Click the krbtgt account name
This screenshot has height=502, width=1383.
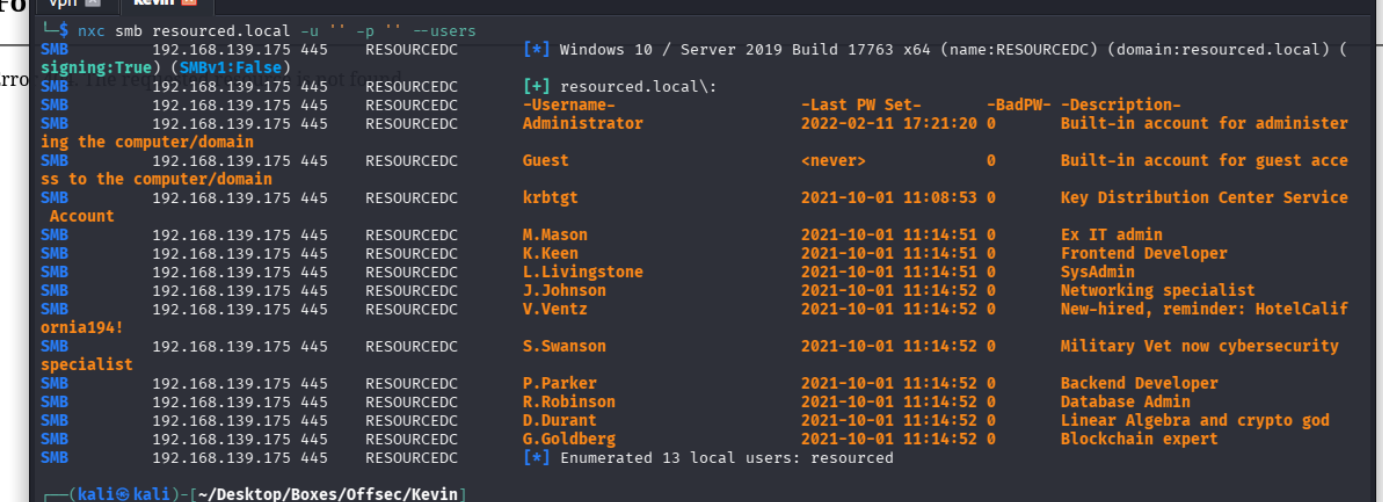(x=550, y=198)
